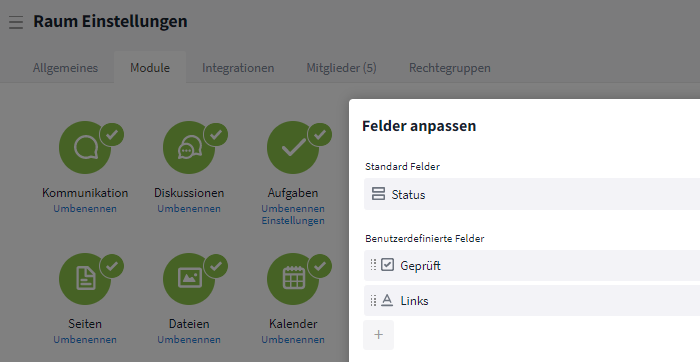Click Umbenennen under Kommunikation
Image resolution: width=700 pixels, height=362 pixels.
[x=85, y=208]
